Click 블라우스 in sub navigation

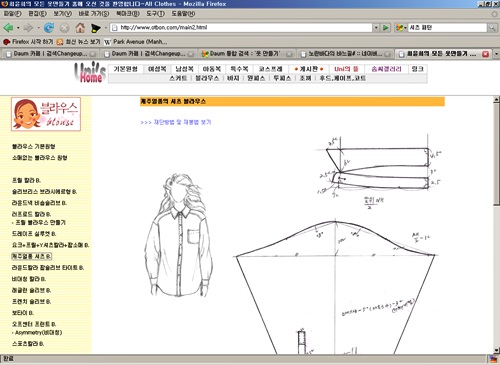(x=207, y=78)
